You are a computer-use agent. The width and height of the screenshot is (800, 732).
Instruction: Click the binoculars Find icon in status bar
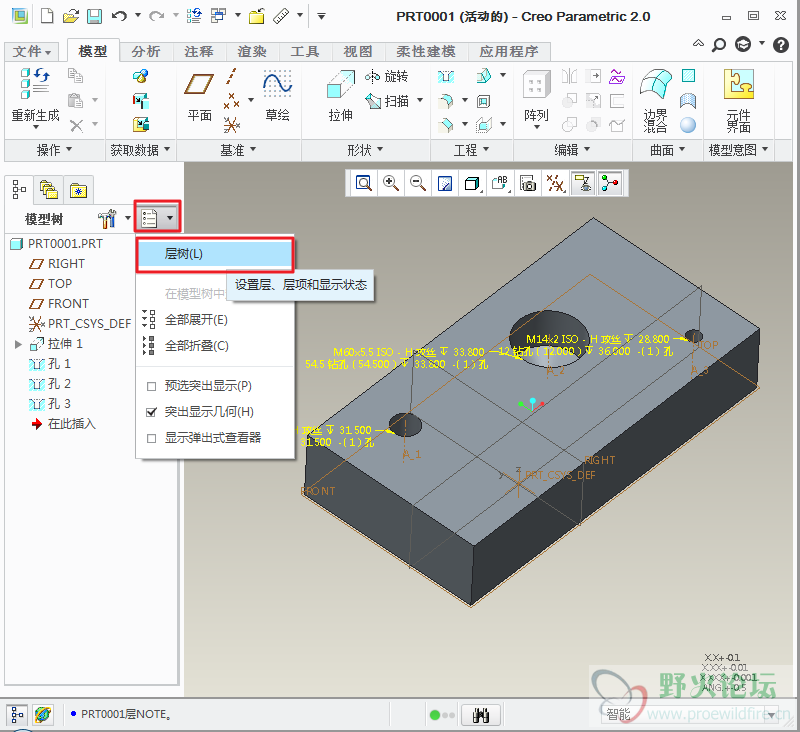(x=481, y=715)
